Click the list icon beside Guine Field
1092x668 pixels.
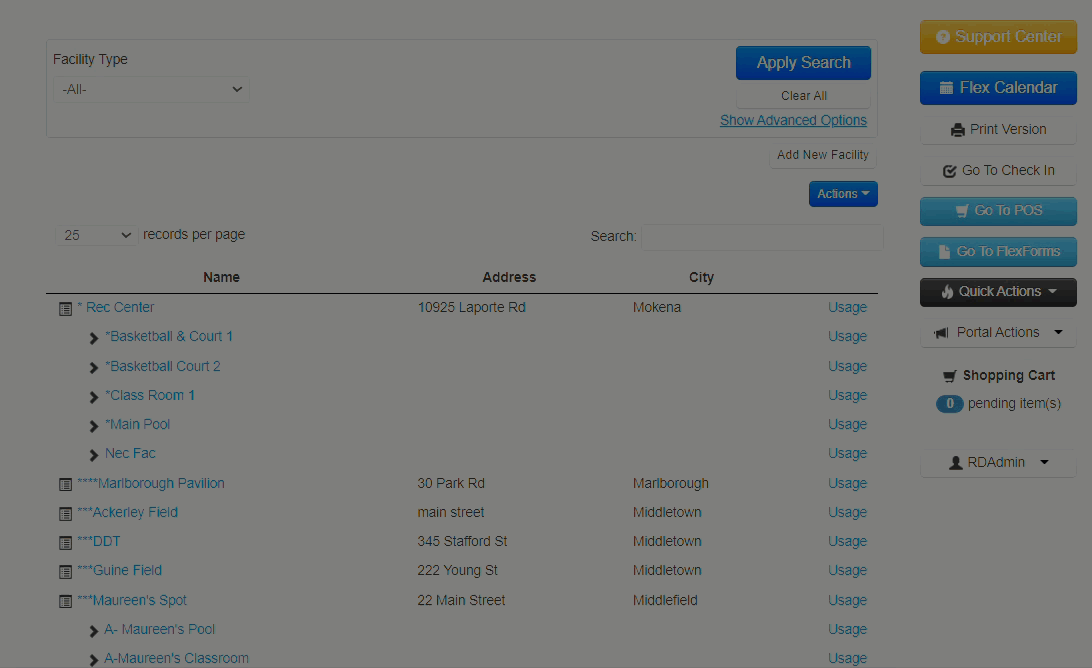(x=66, y=571)
